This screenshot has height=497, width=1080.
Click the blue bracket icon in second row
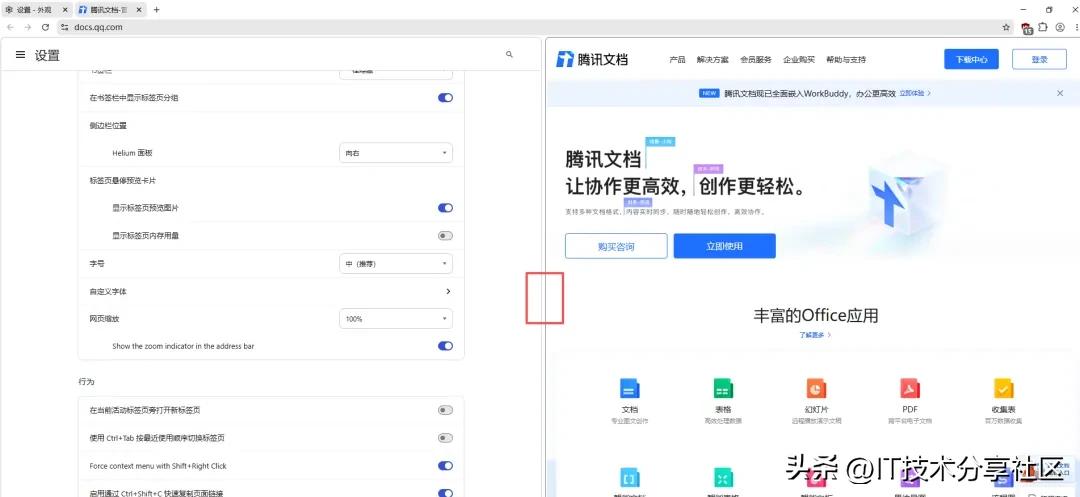(x=630, y=477)
